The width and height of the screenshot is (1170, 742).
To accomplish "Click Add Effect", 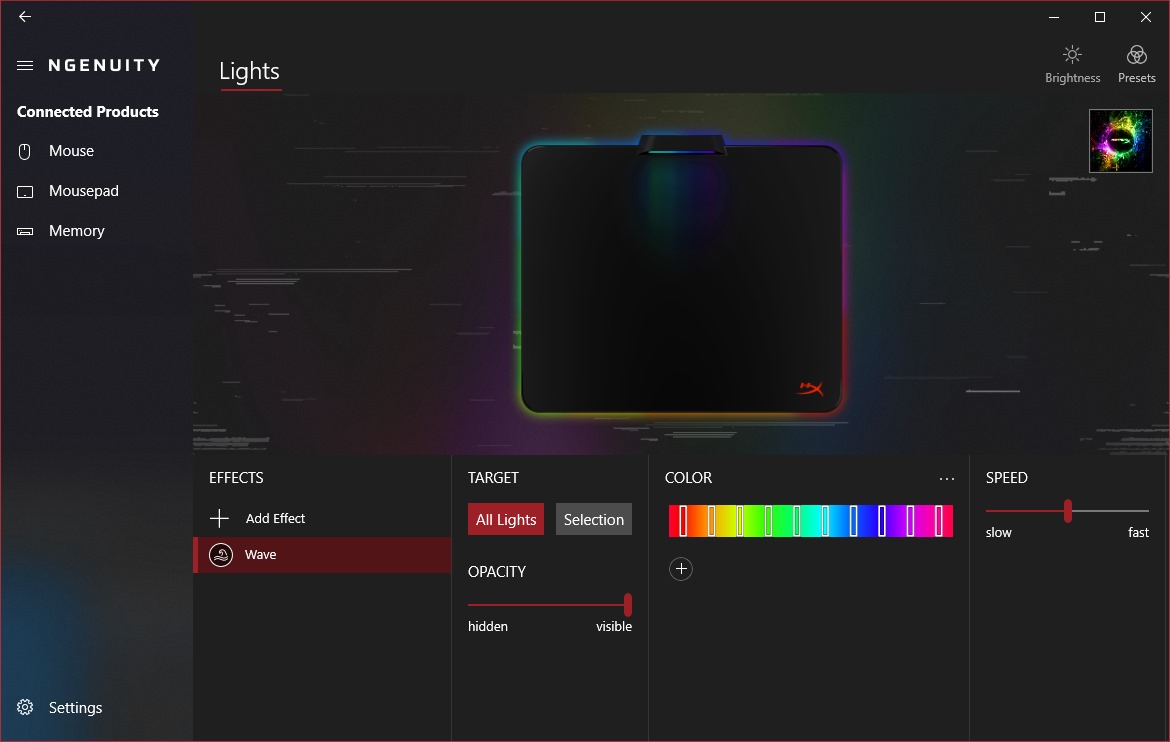I will click(x=275, y=519).
